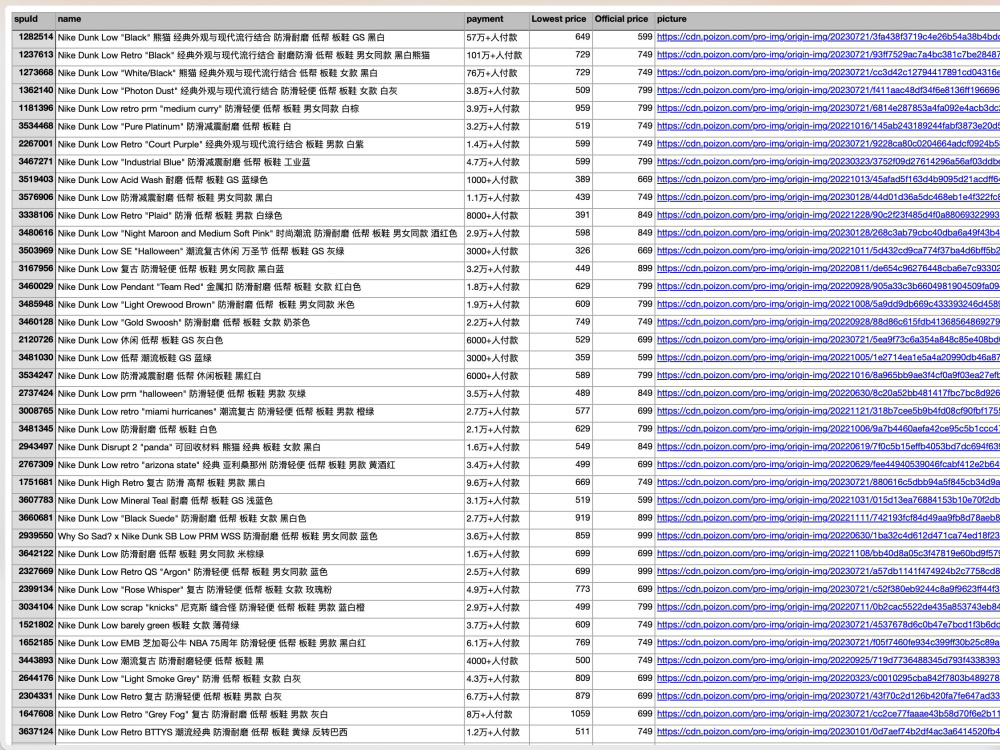This screenshot has height=750, width=1000.
Task: Open the picture link for spuId 1237613
Action: click(x=828, y=55)
